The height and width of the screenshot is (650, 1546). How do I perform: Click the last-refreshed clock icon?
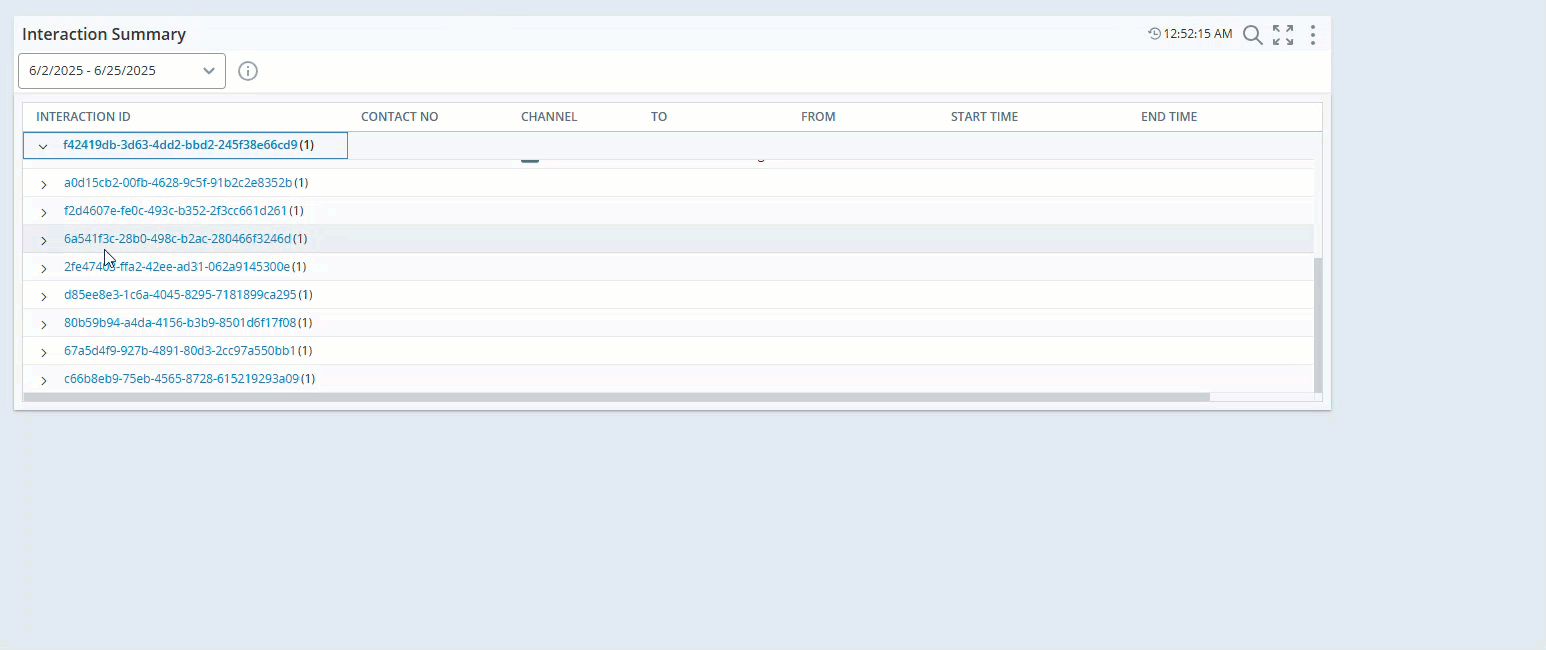pyautogui.click(x=1154, y=34)
